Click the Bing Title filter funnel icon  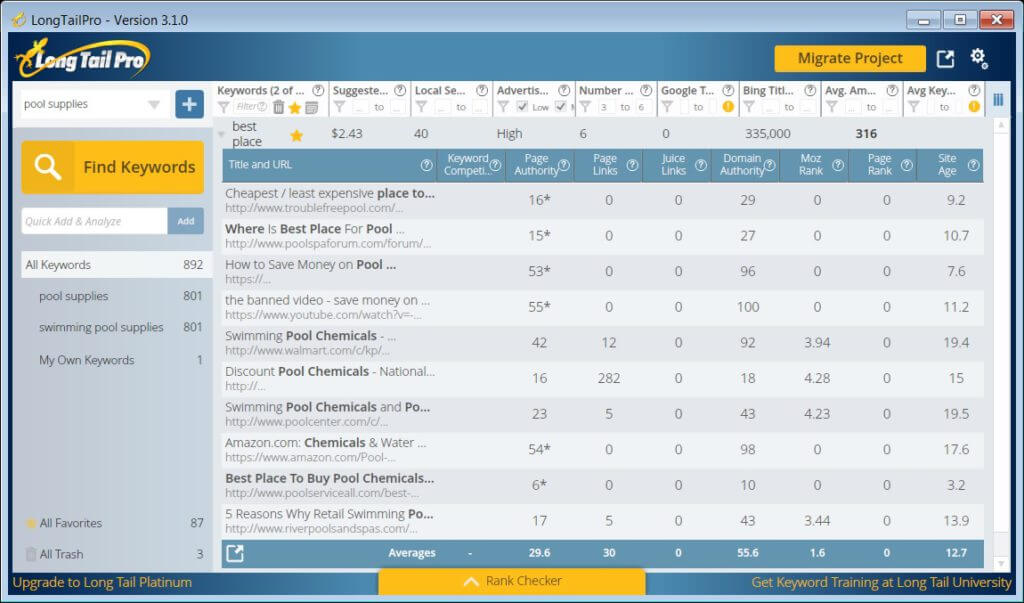749,107
